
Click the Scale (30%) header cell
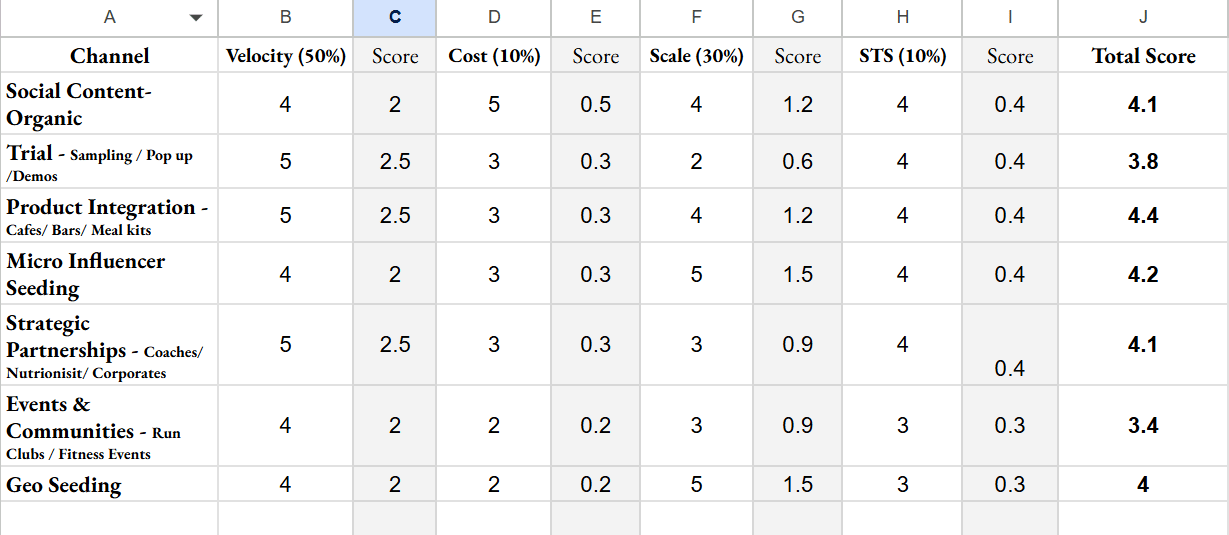coord(696,56)
